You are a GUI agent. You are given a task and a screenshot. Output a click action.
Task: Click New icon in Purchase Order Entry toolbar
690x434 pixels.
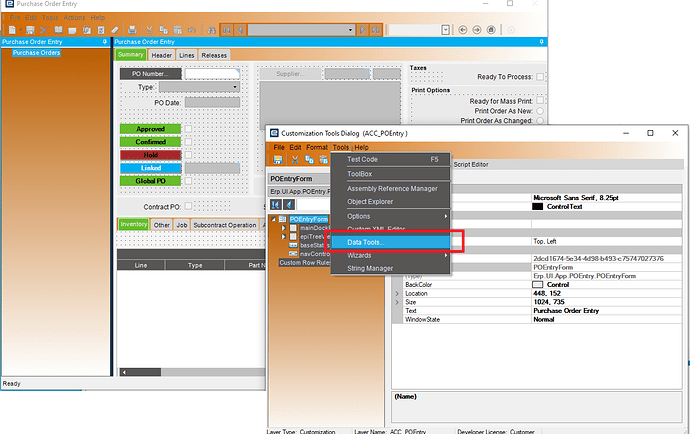click(x=12, y=30)
